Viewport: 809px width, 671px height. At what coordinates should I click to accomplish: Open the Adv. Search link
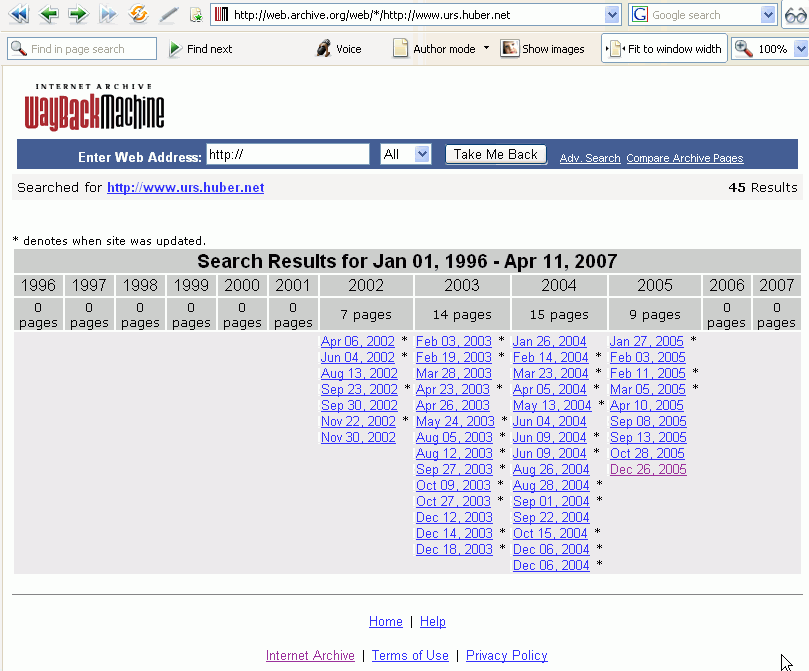point(590,158)
